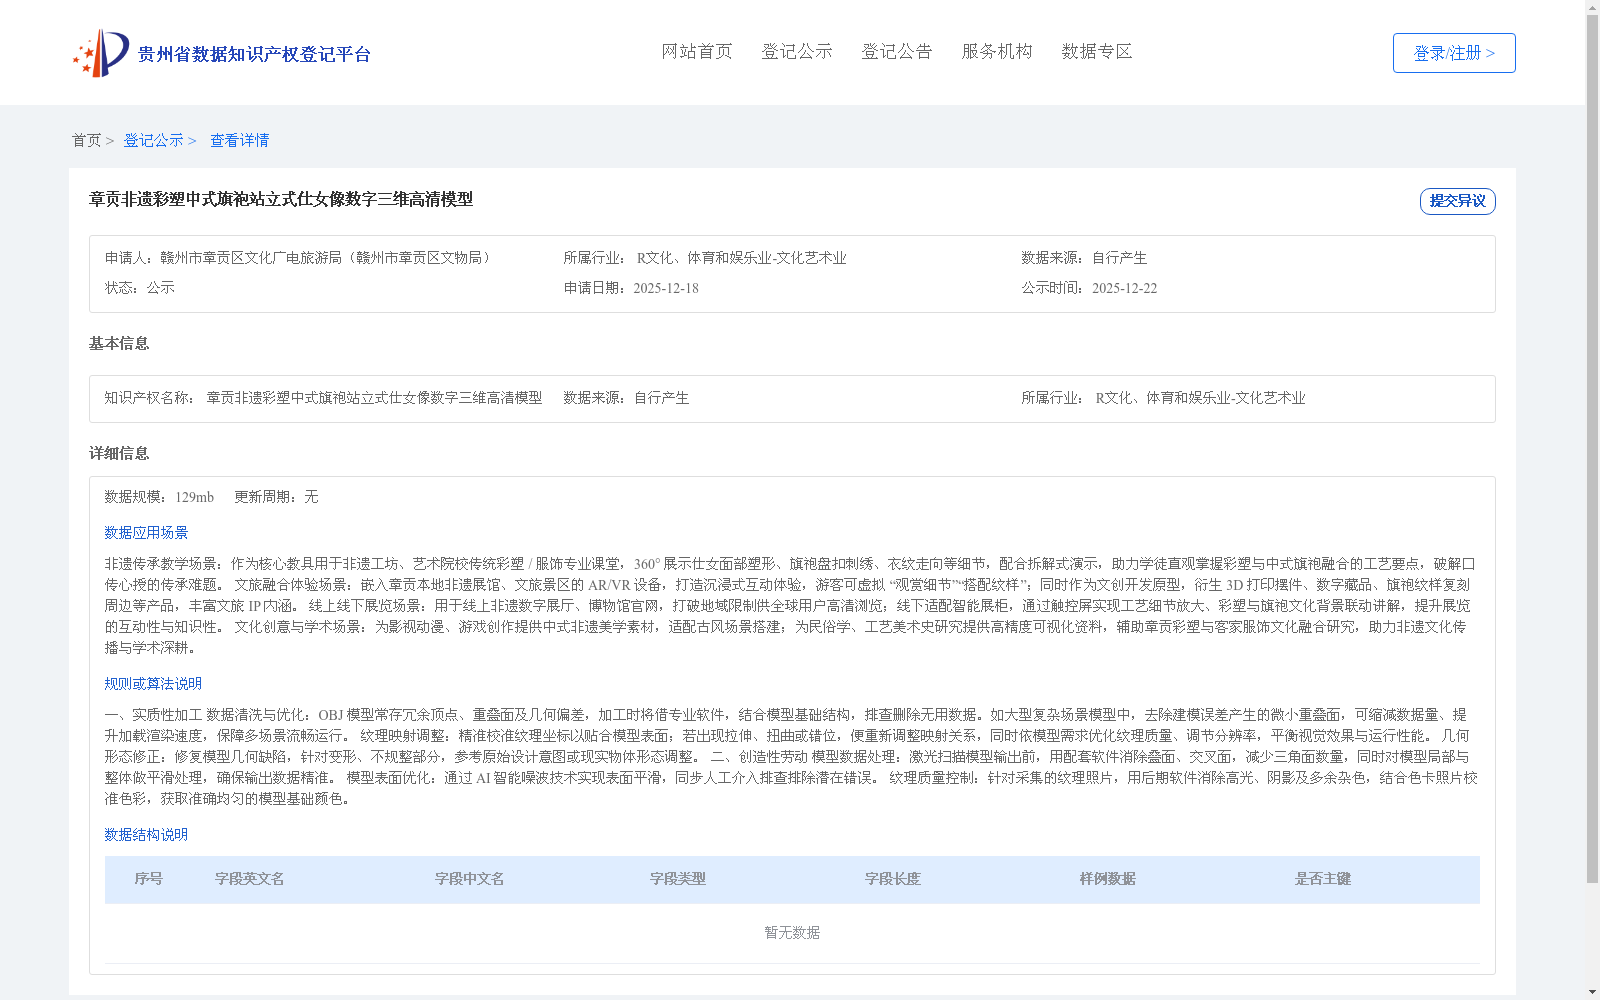Select 服务机构 in the top navigation

997,51
